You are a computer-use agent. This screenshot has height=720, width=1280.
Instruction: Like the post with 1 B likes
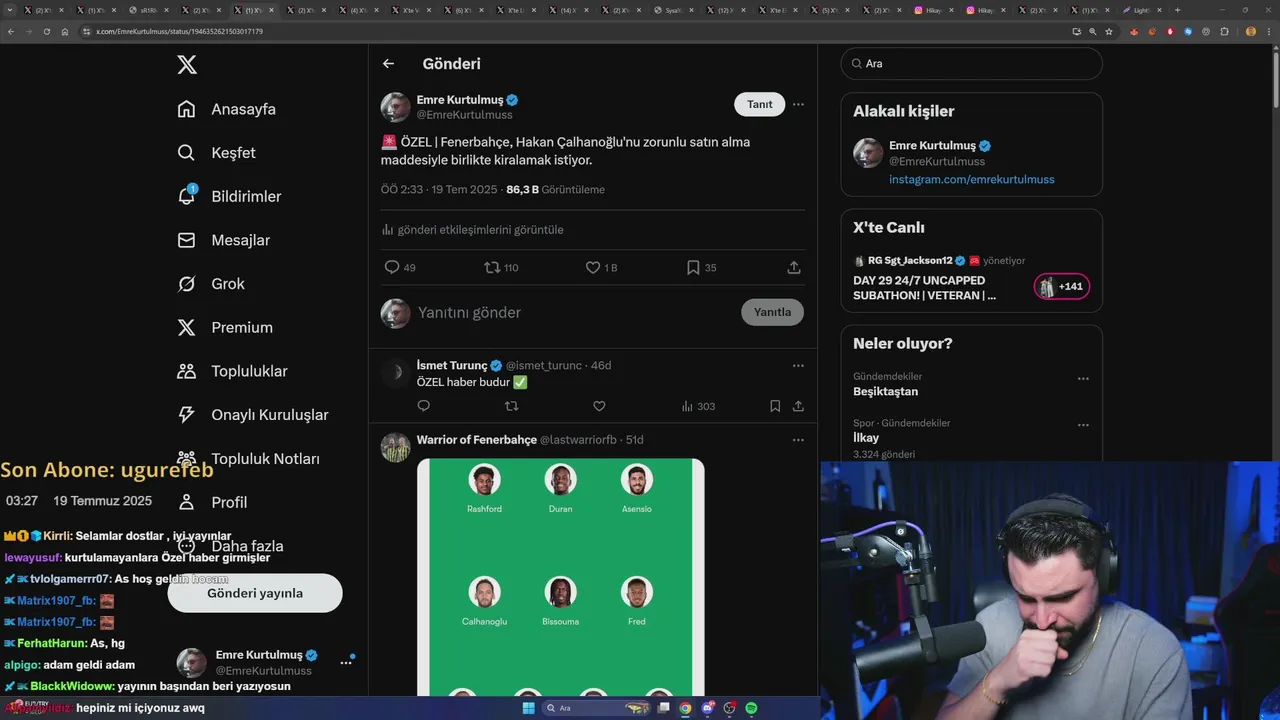click(x=601, y=267)
